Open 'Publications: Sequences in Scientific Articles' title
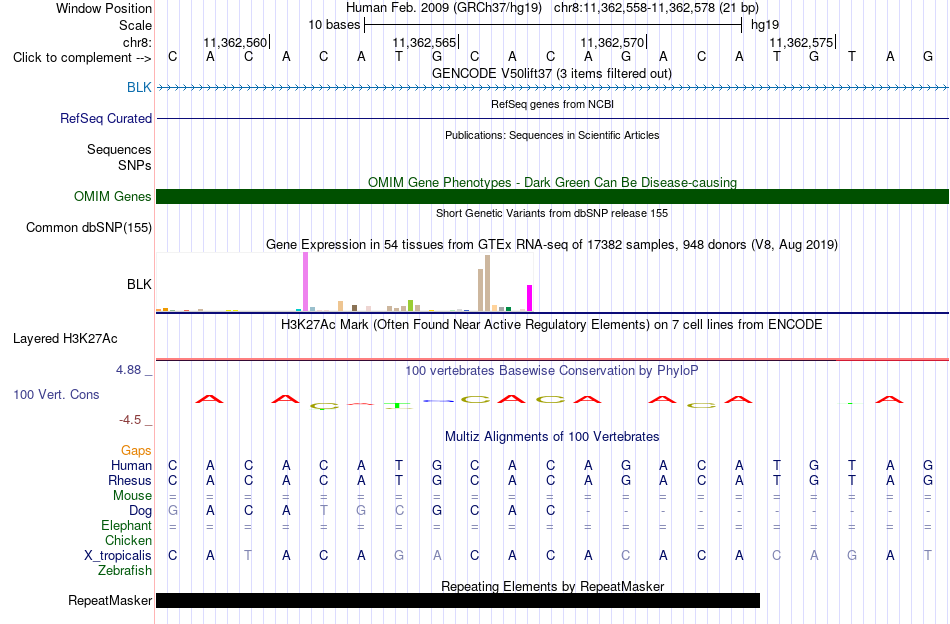 pos(552,135)
